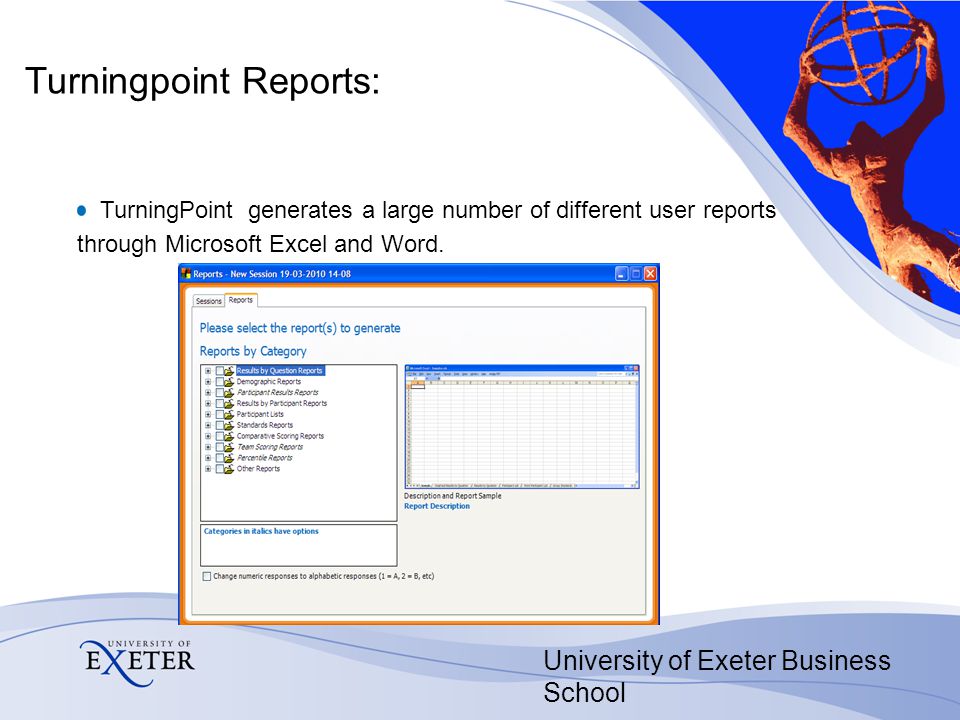Click the University of Exeter logo
This screenshot has height=720, width=960.
[138, 663]
